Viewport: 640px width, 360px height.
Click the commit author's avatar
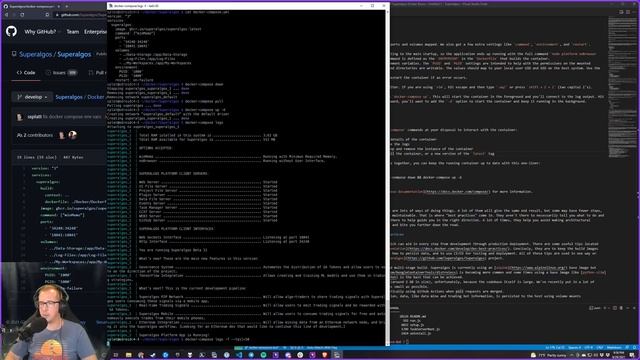(x=20, y=117)
